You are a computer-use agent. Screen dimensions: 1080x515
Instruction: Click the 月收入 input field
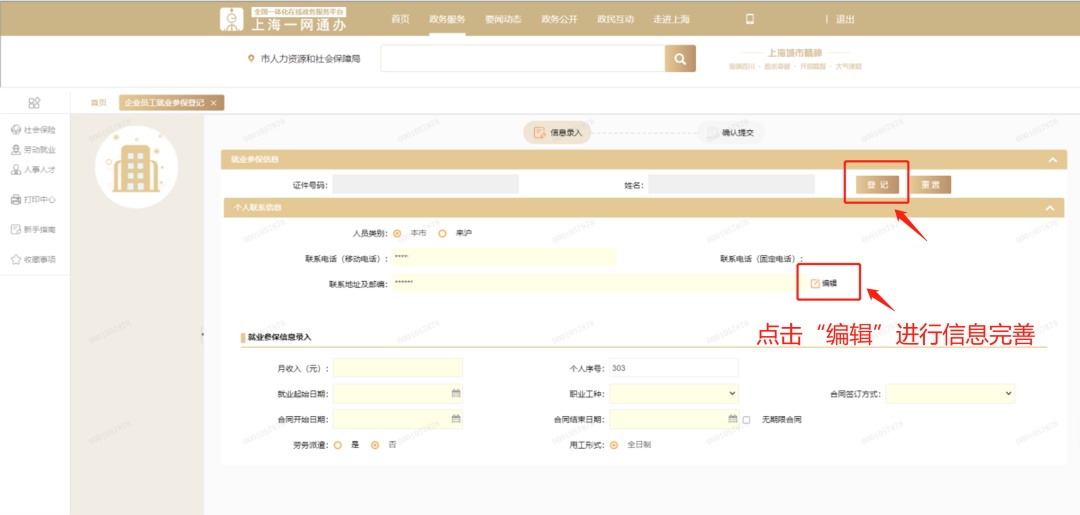(398, 368)
